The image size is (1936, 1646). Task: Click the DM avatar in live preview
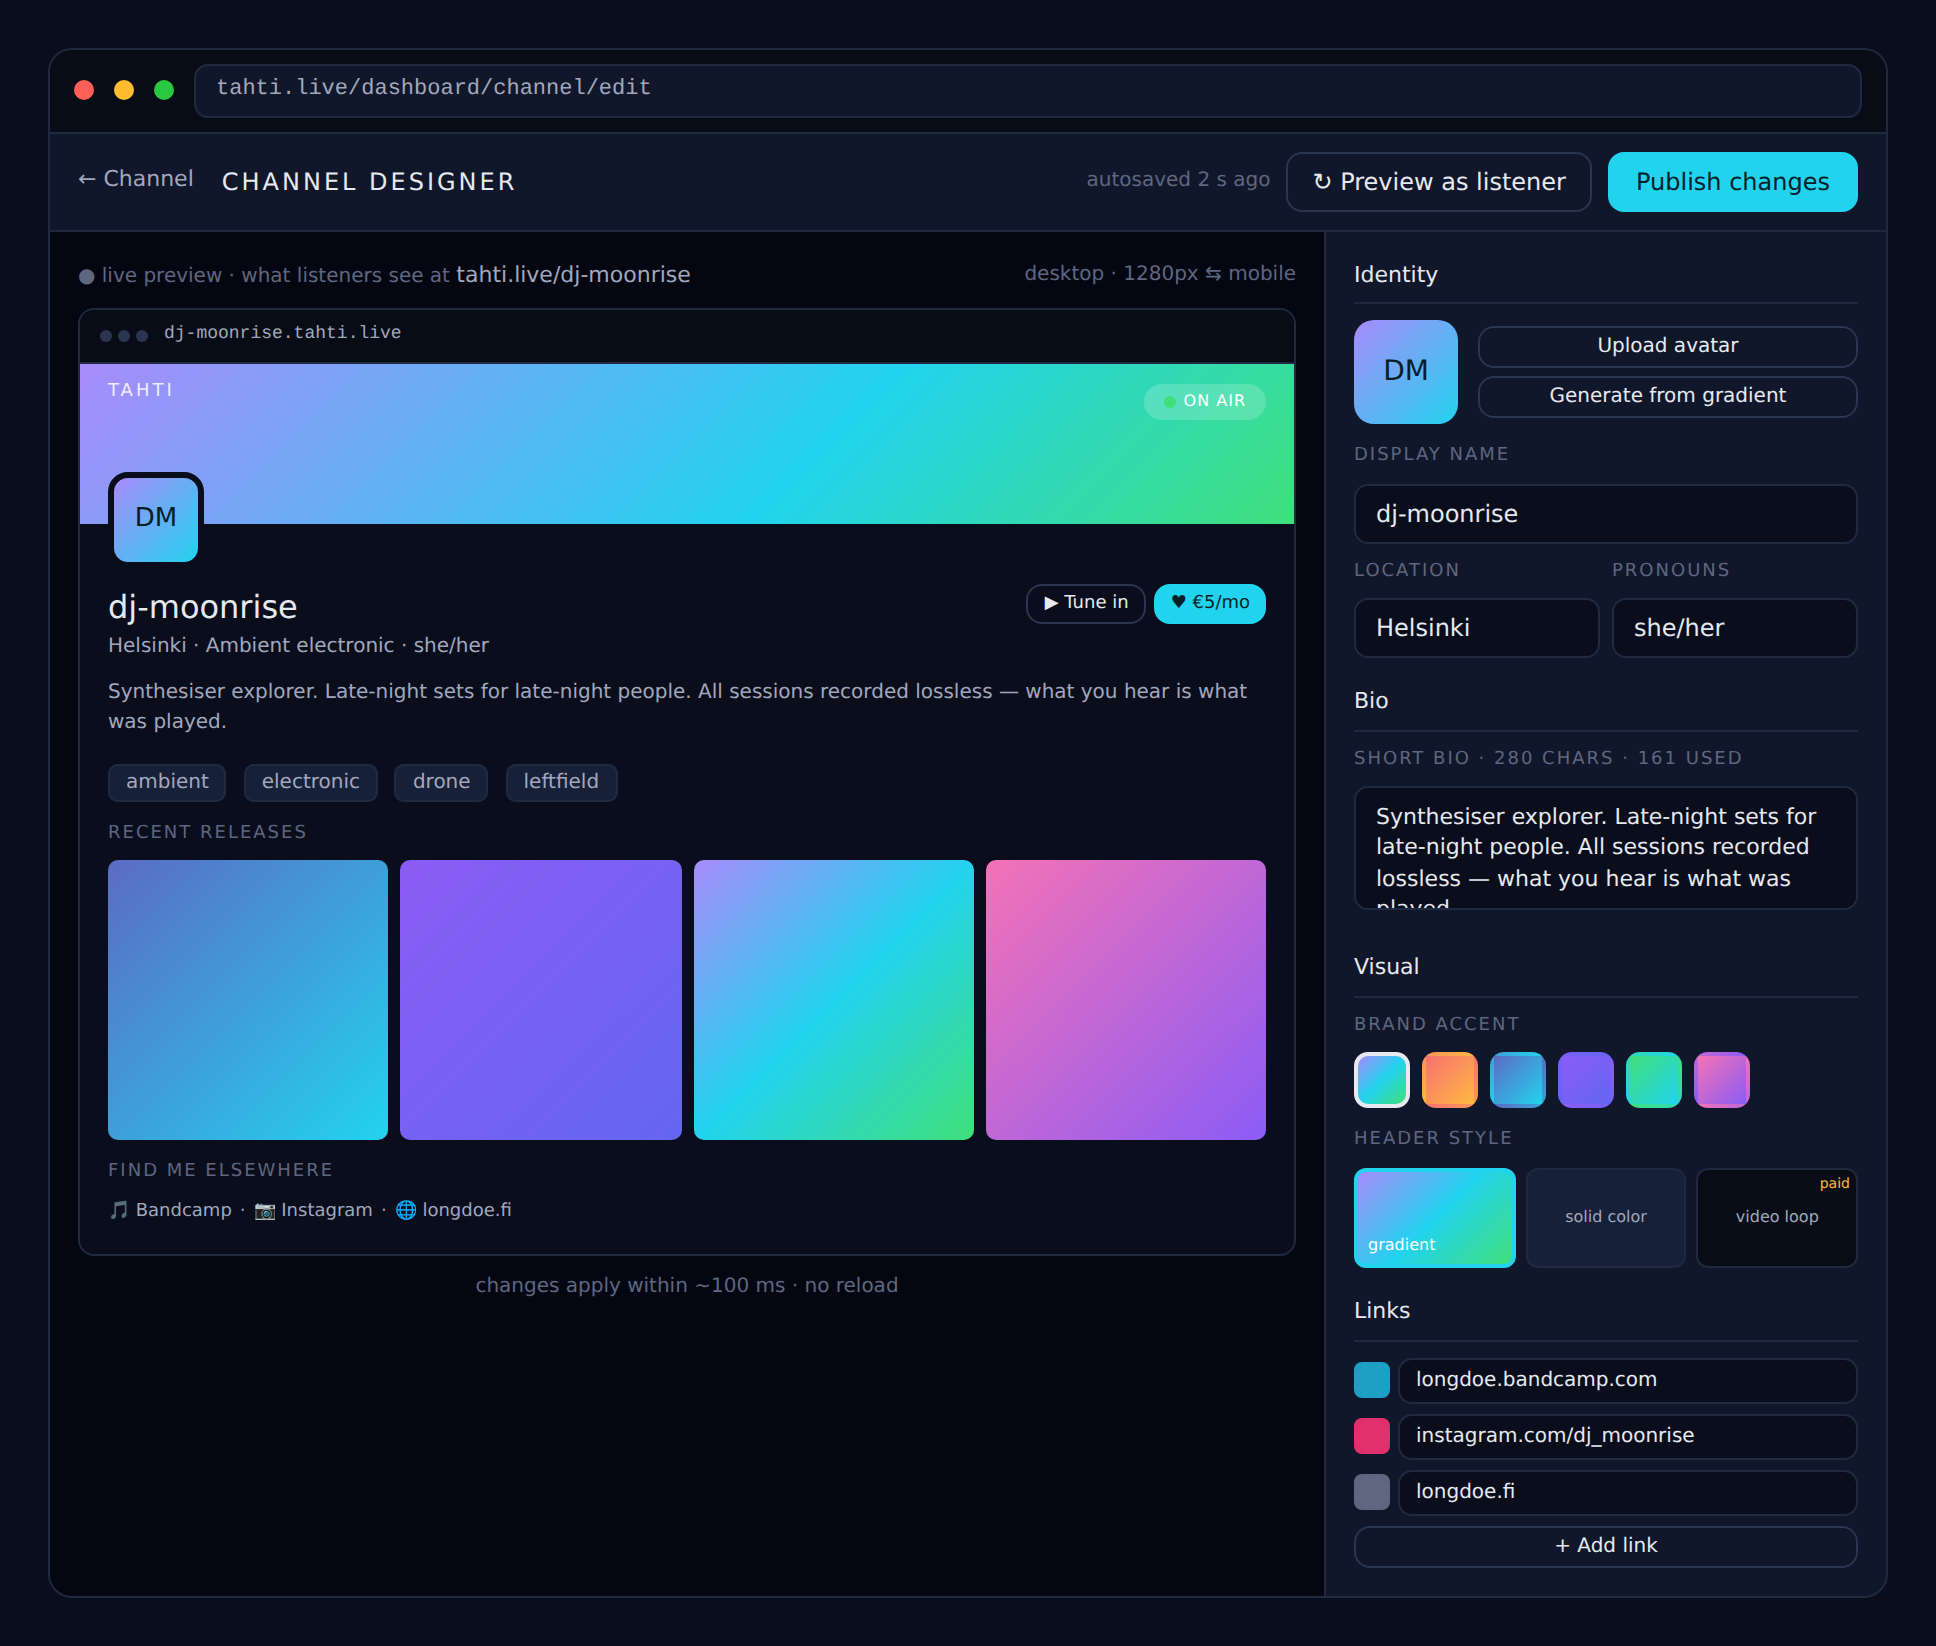[x=156, y=518]
